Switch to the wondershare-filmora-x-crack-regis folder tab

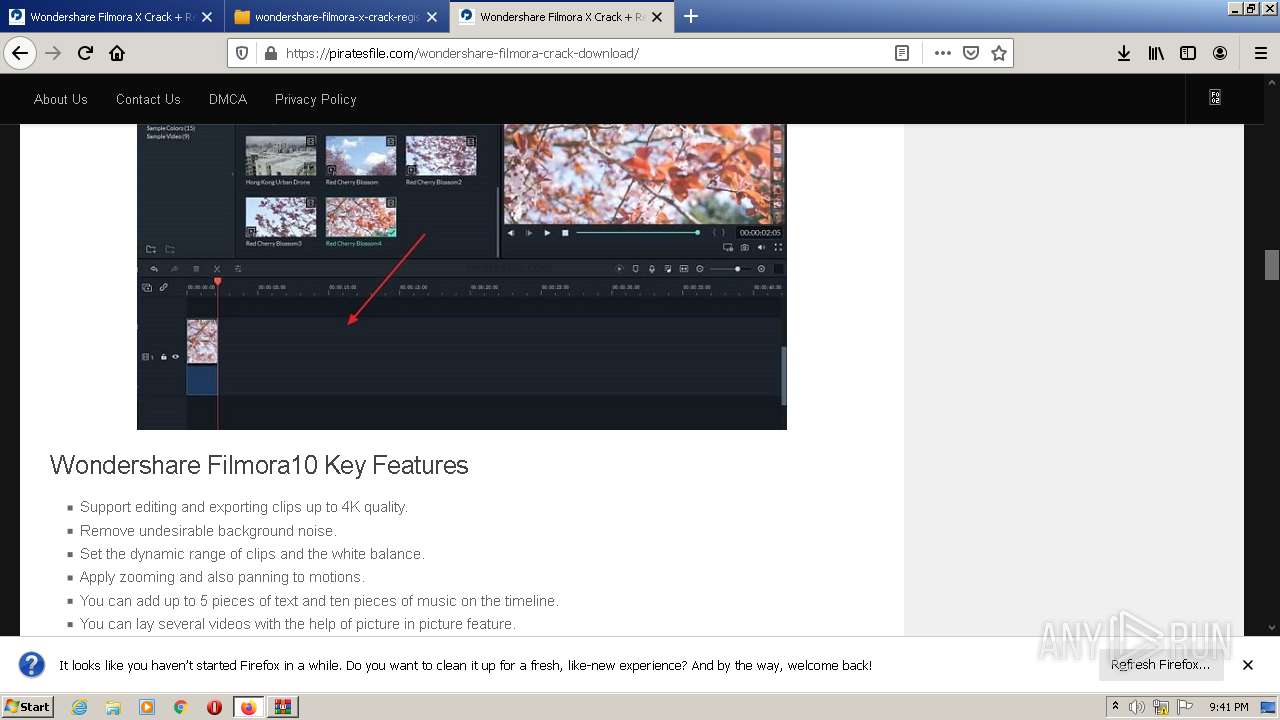[x=327, y=17]
